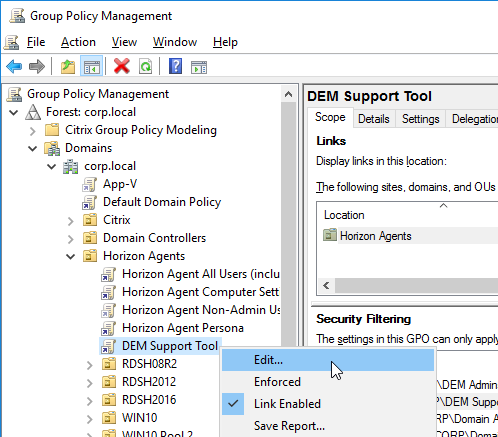Open the Action menu

(x=78, y=42)
